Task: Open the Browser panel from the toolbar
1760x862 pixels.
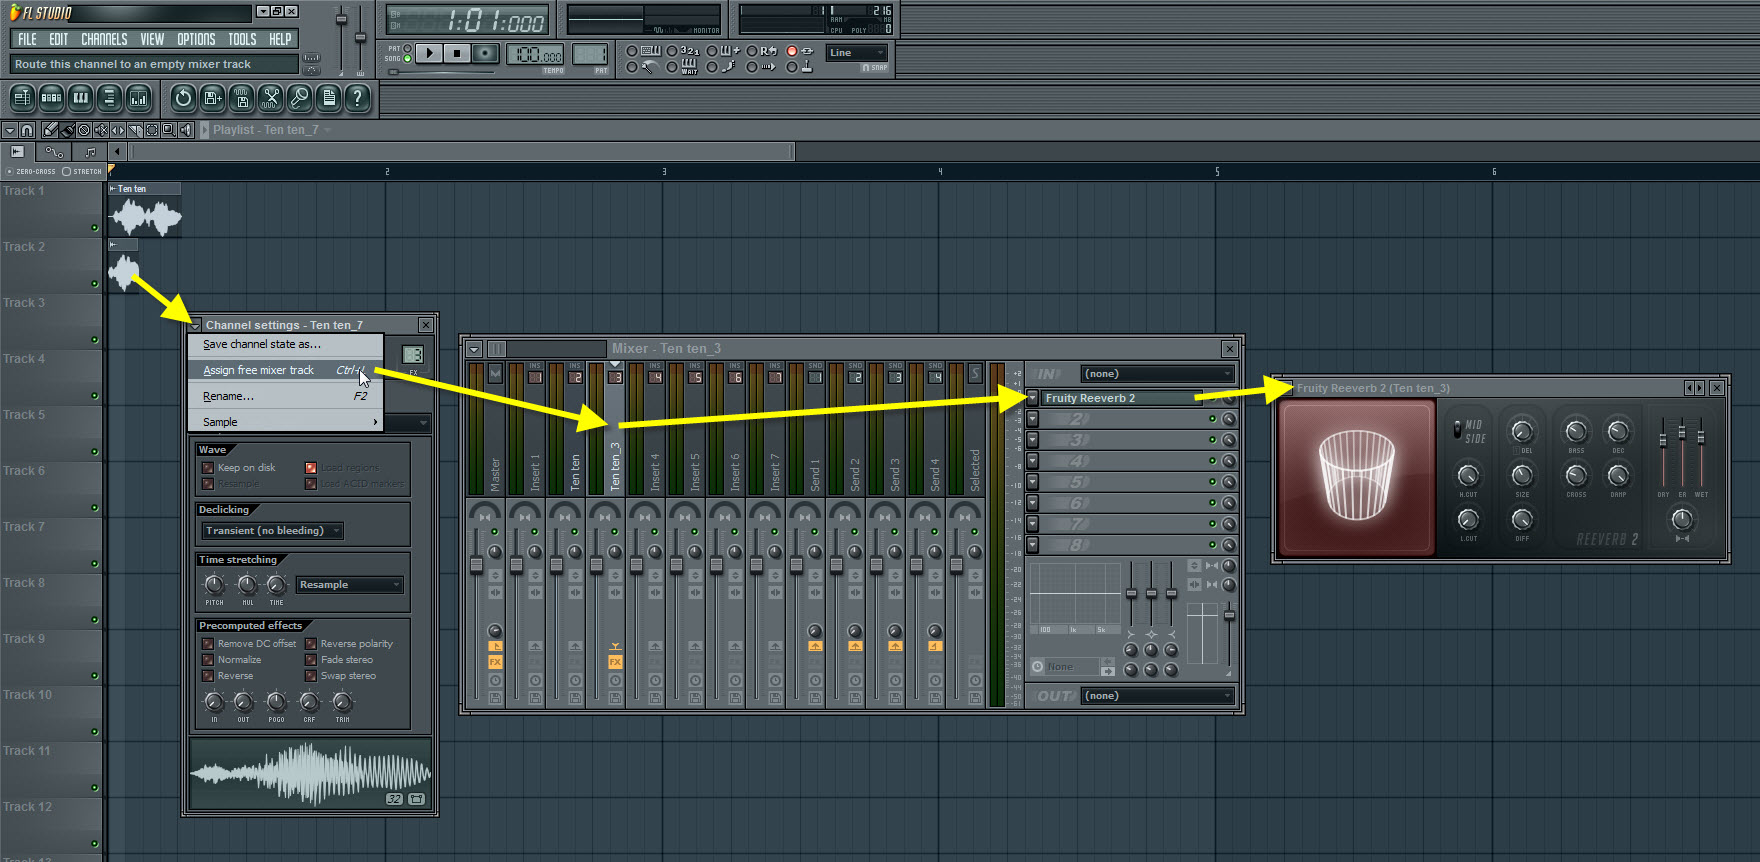Action: pyautogui.click(x=109, y=98)
